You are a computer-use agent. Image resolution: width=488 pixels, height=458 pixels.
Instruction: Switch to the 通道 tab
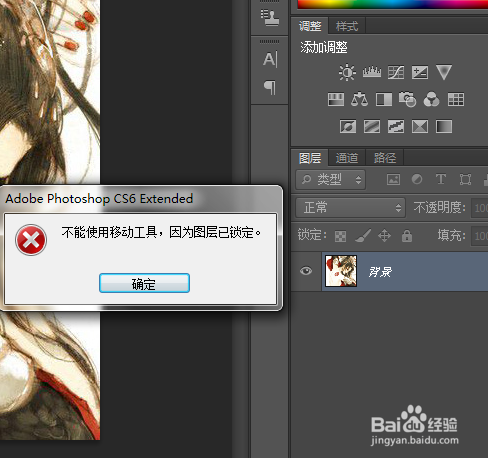coord(347,158)
